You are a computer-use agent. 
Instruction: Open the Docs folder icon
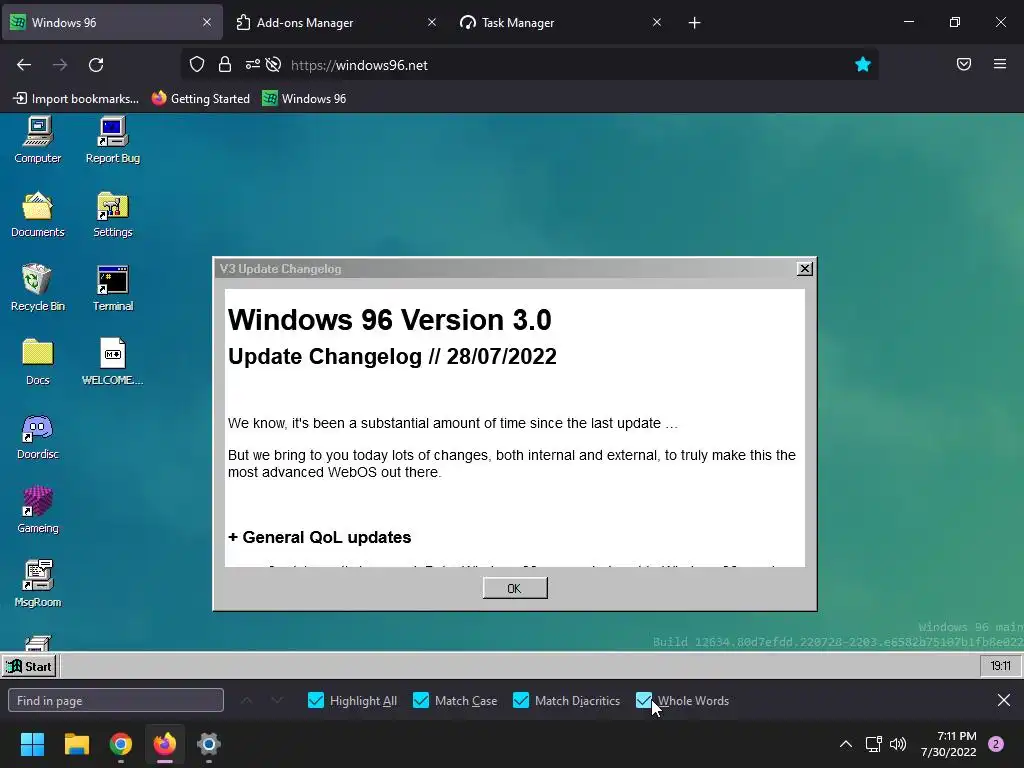37,361
